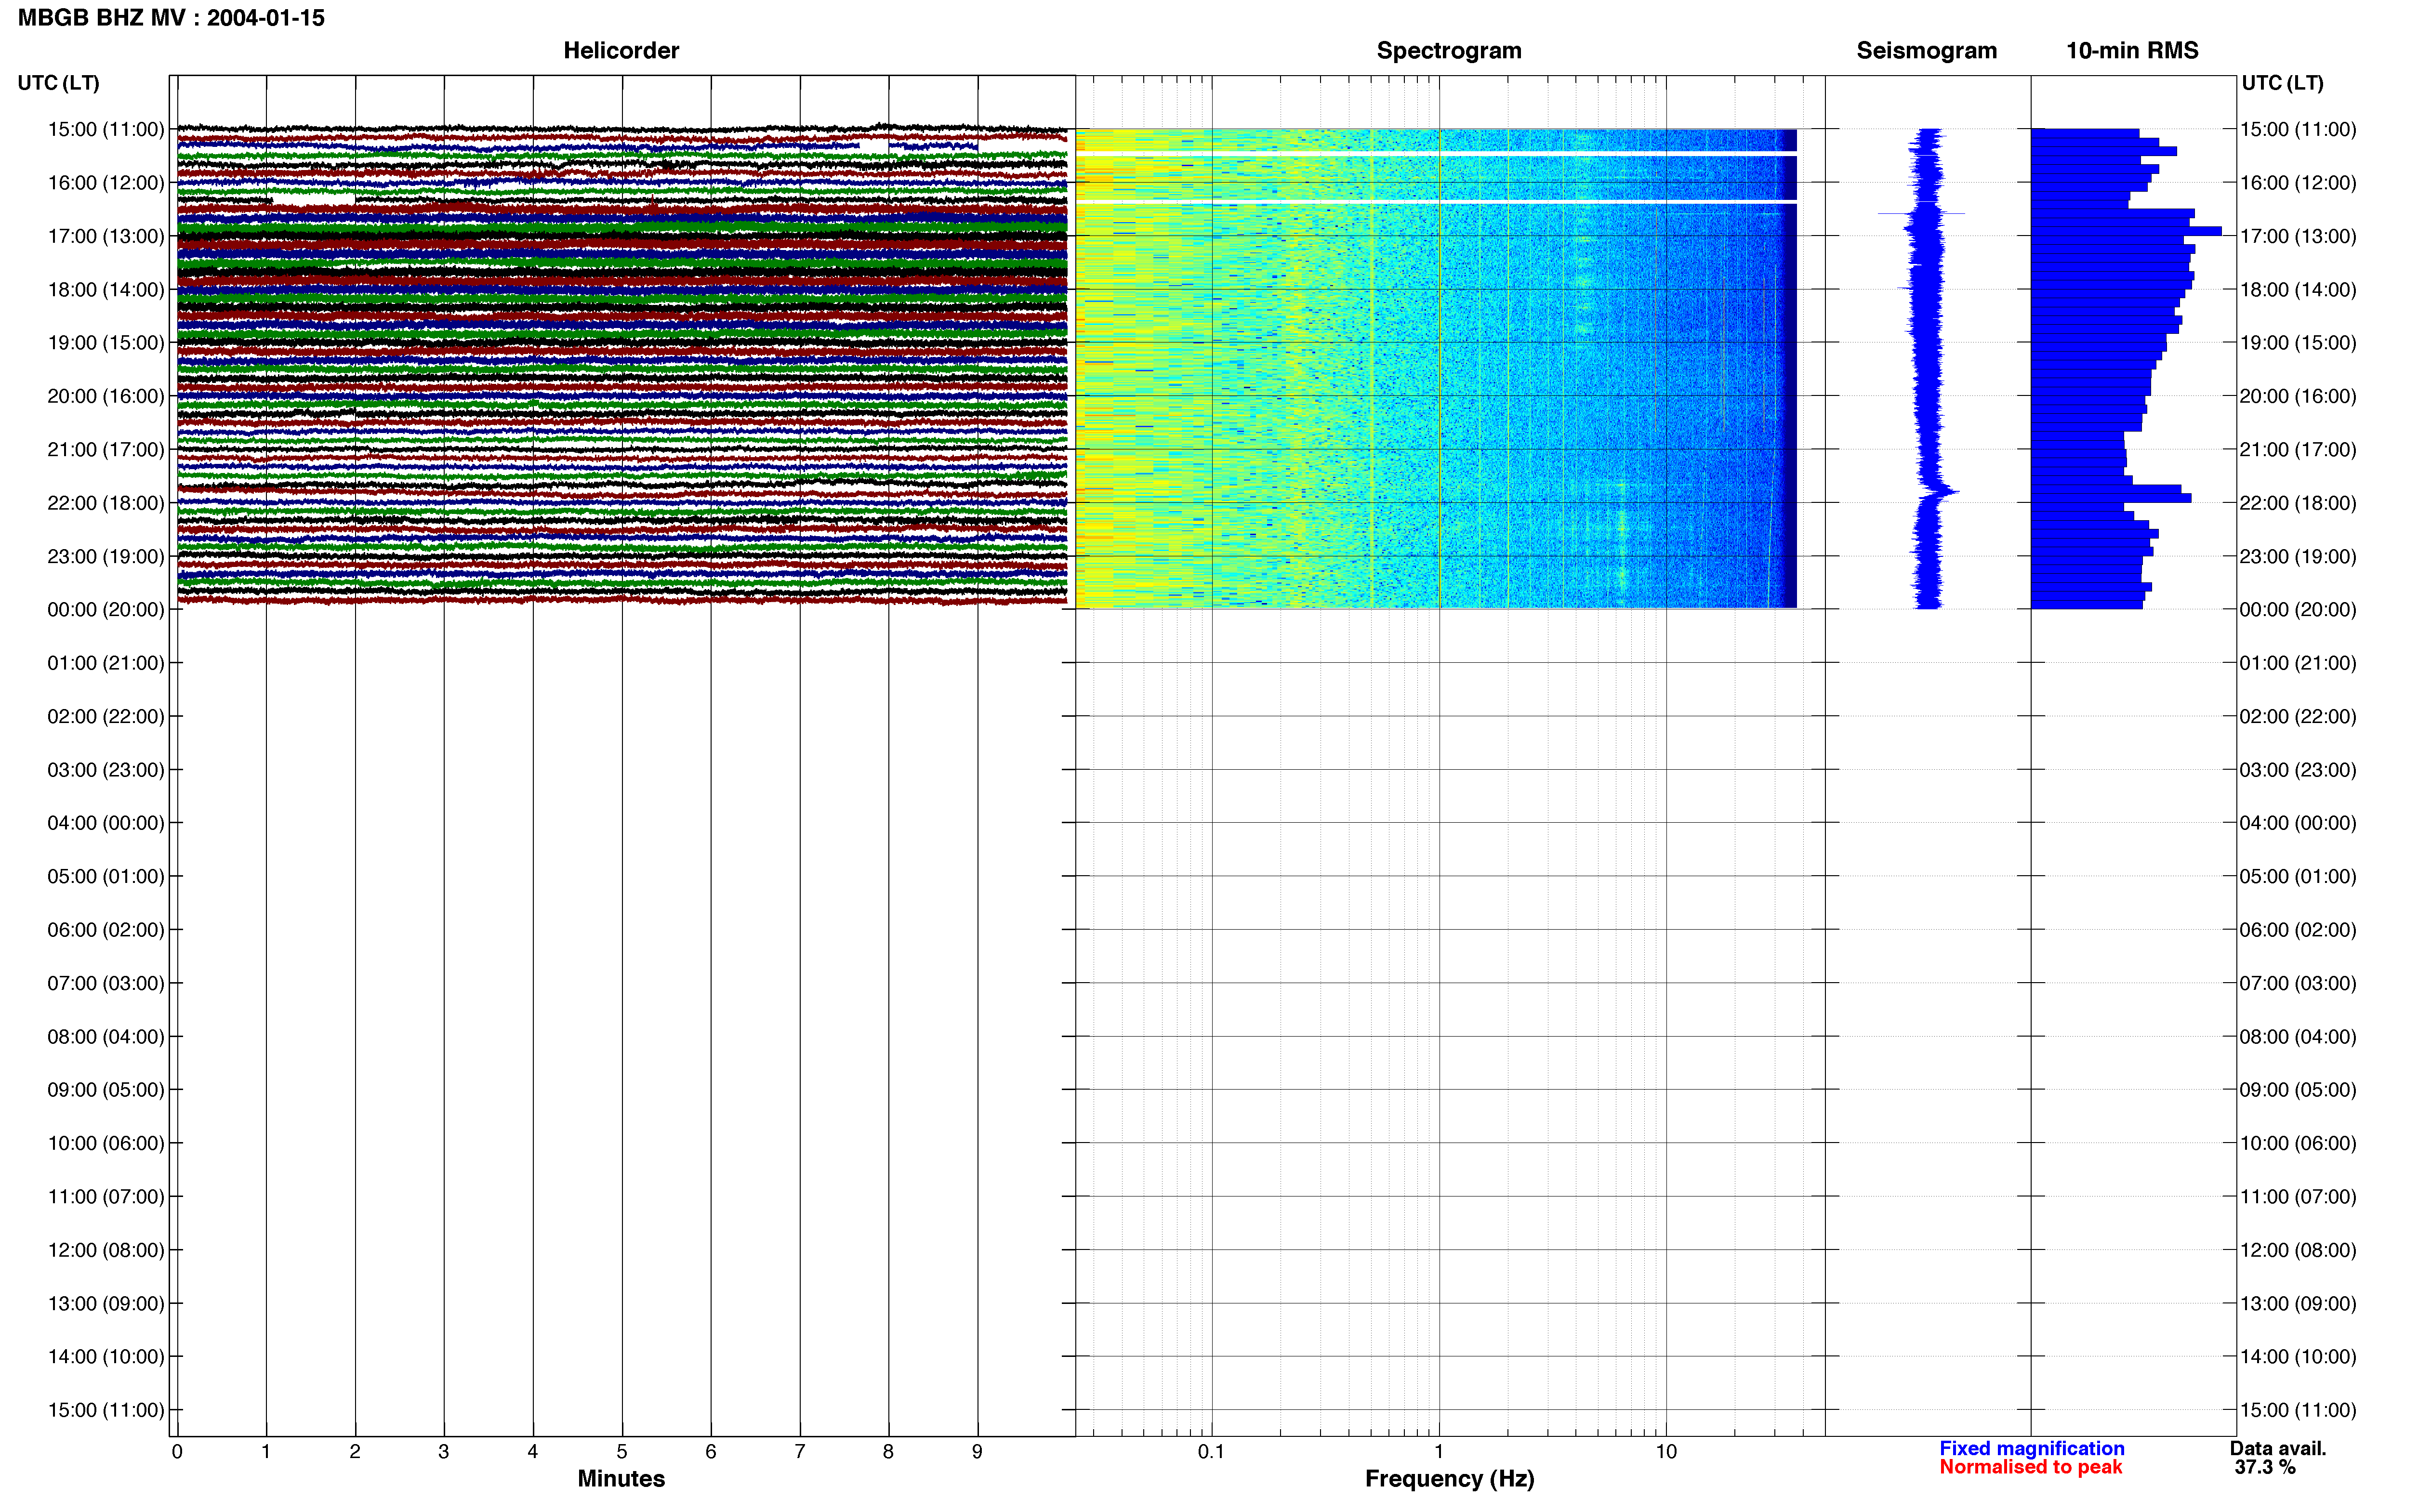The height and width of the screenshot is (1512, 2418).
Task: Click the Frequency (Hz) axis label
Action: tap(1449, 1479)
